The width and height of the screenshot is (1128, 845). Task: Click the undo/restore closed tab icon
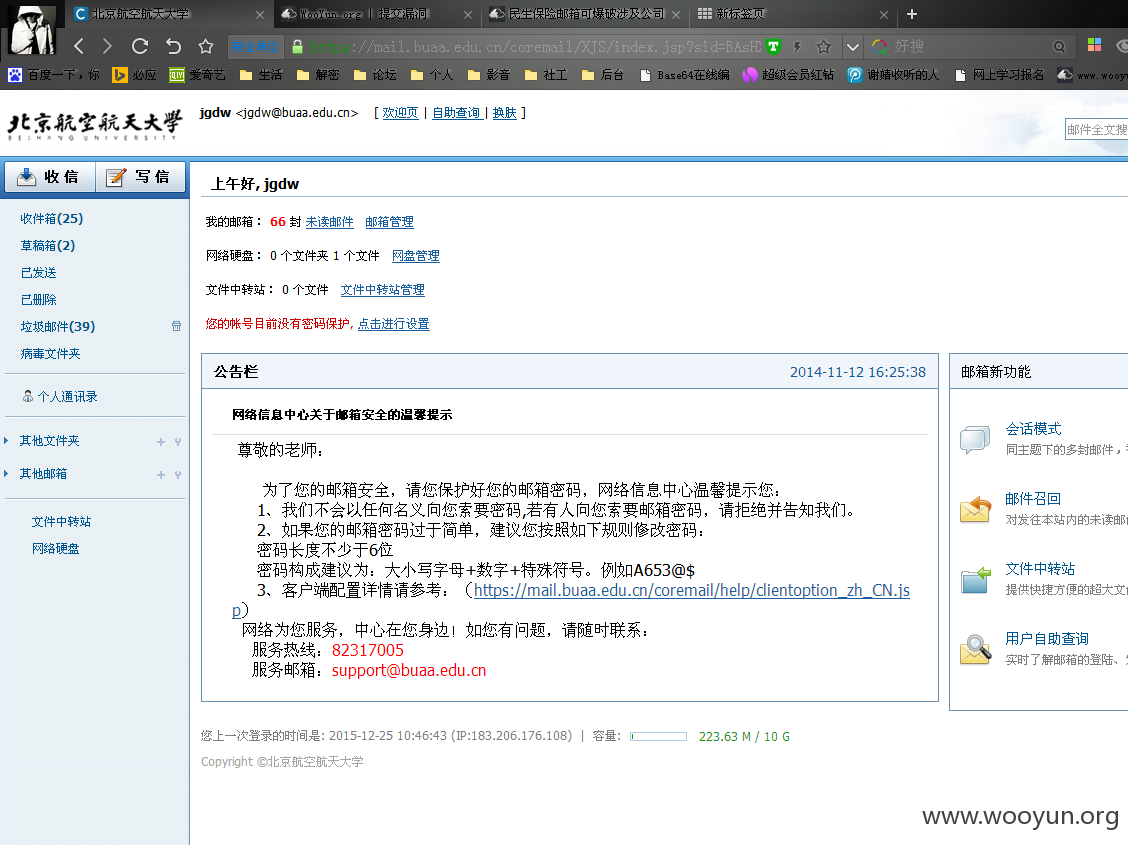(x=173, y=47)
